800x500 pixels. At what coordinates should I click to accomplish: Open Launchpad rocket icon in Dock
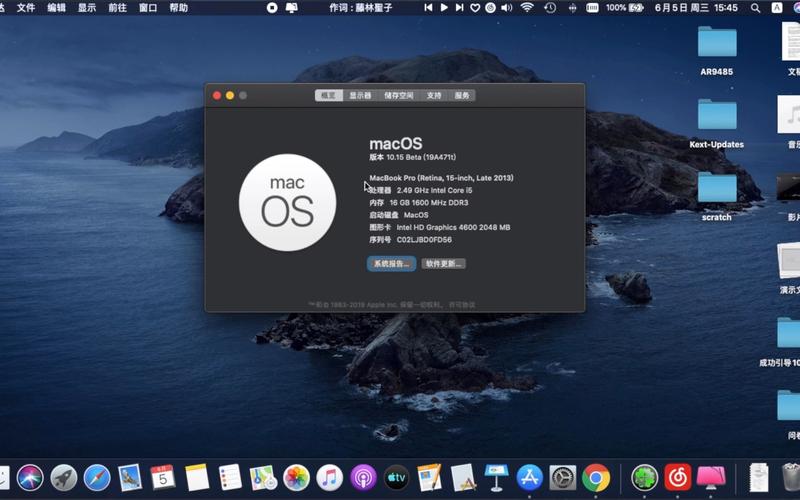click(63, 478)
